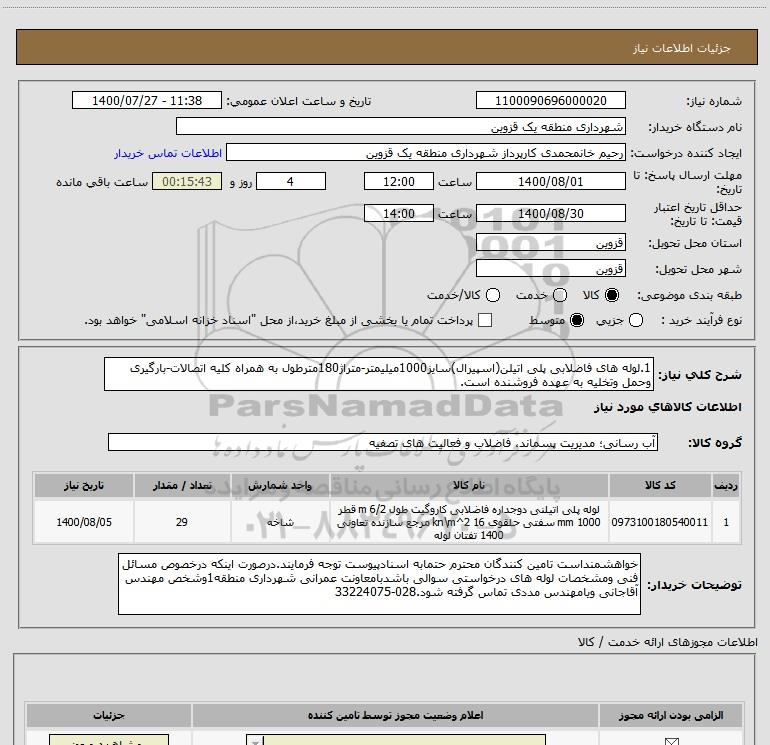Click the unit cell شاخه
The height and width of the screenshot is (745, 770).
pyautogui.click(x=280, y=522)
